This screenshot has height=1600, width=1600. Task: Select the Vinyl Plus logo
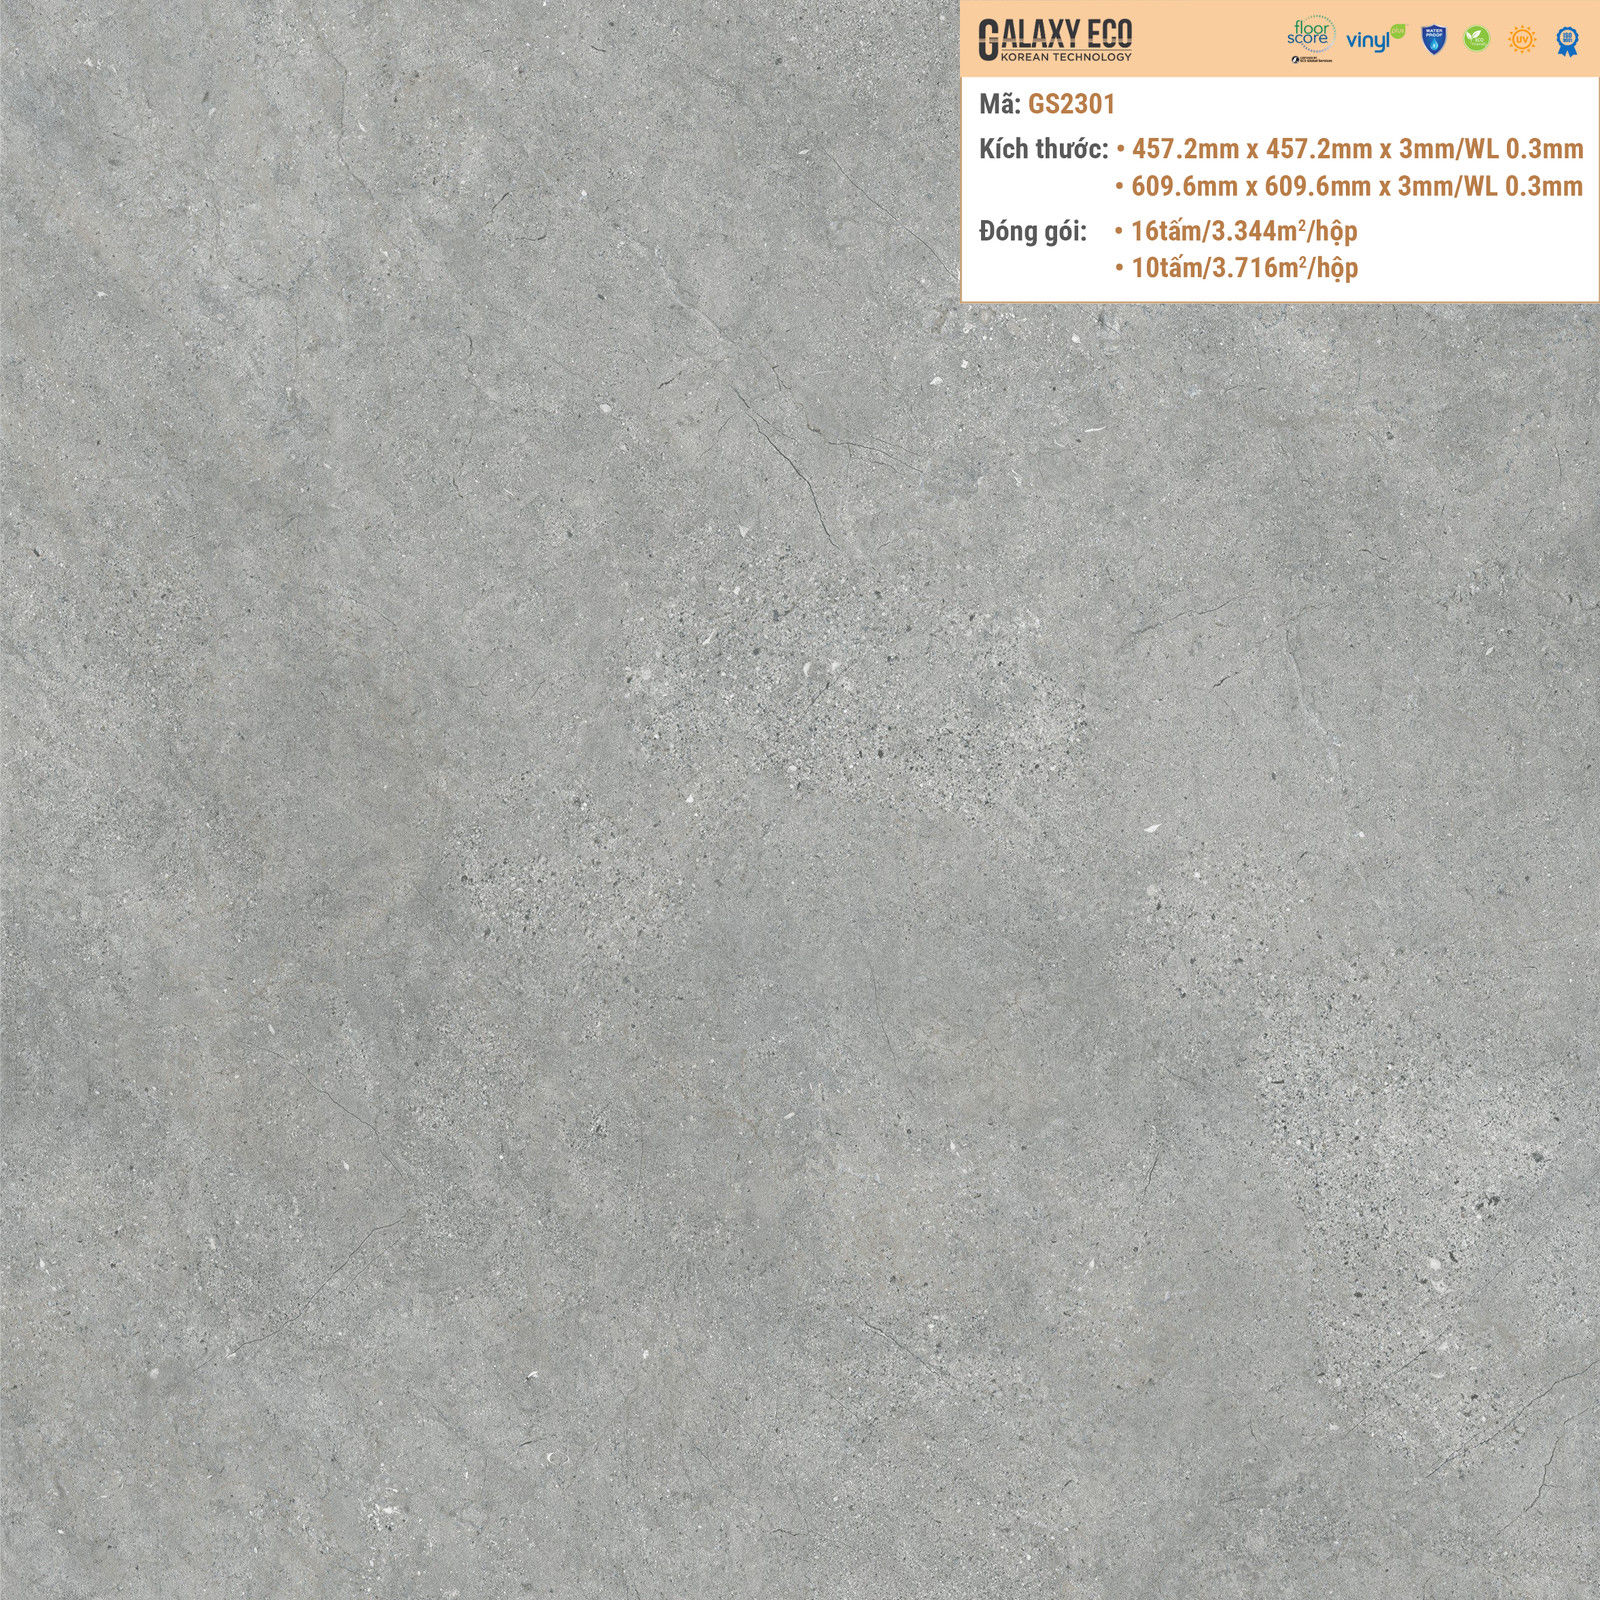[1373, 40]
